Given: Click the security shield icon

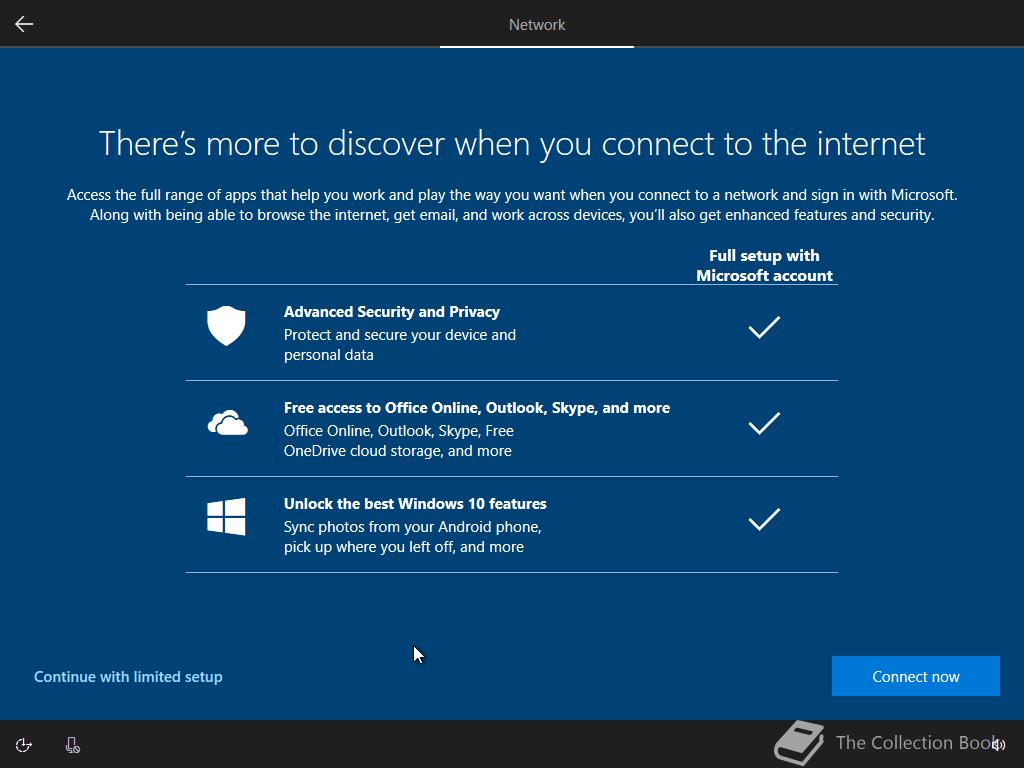Looking at the screenshot, I should coord(226,325).
